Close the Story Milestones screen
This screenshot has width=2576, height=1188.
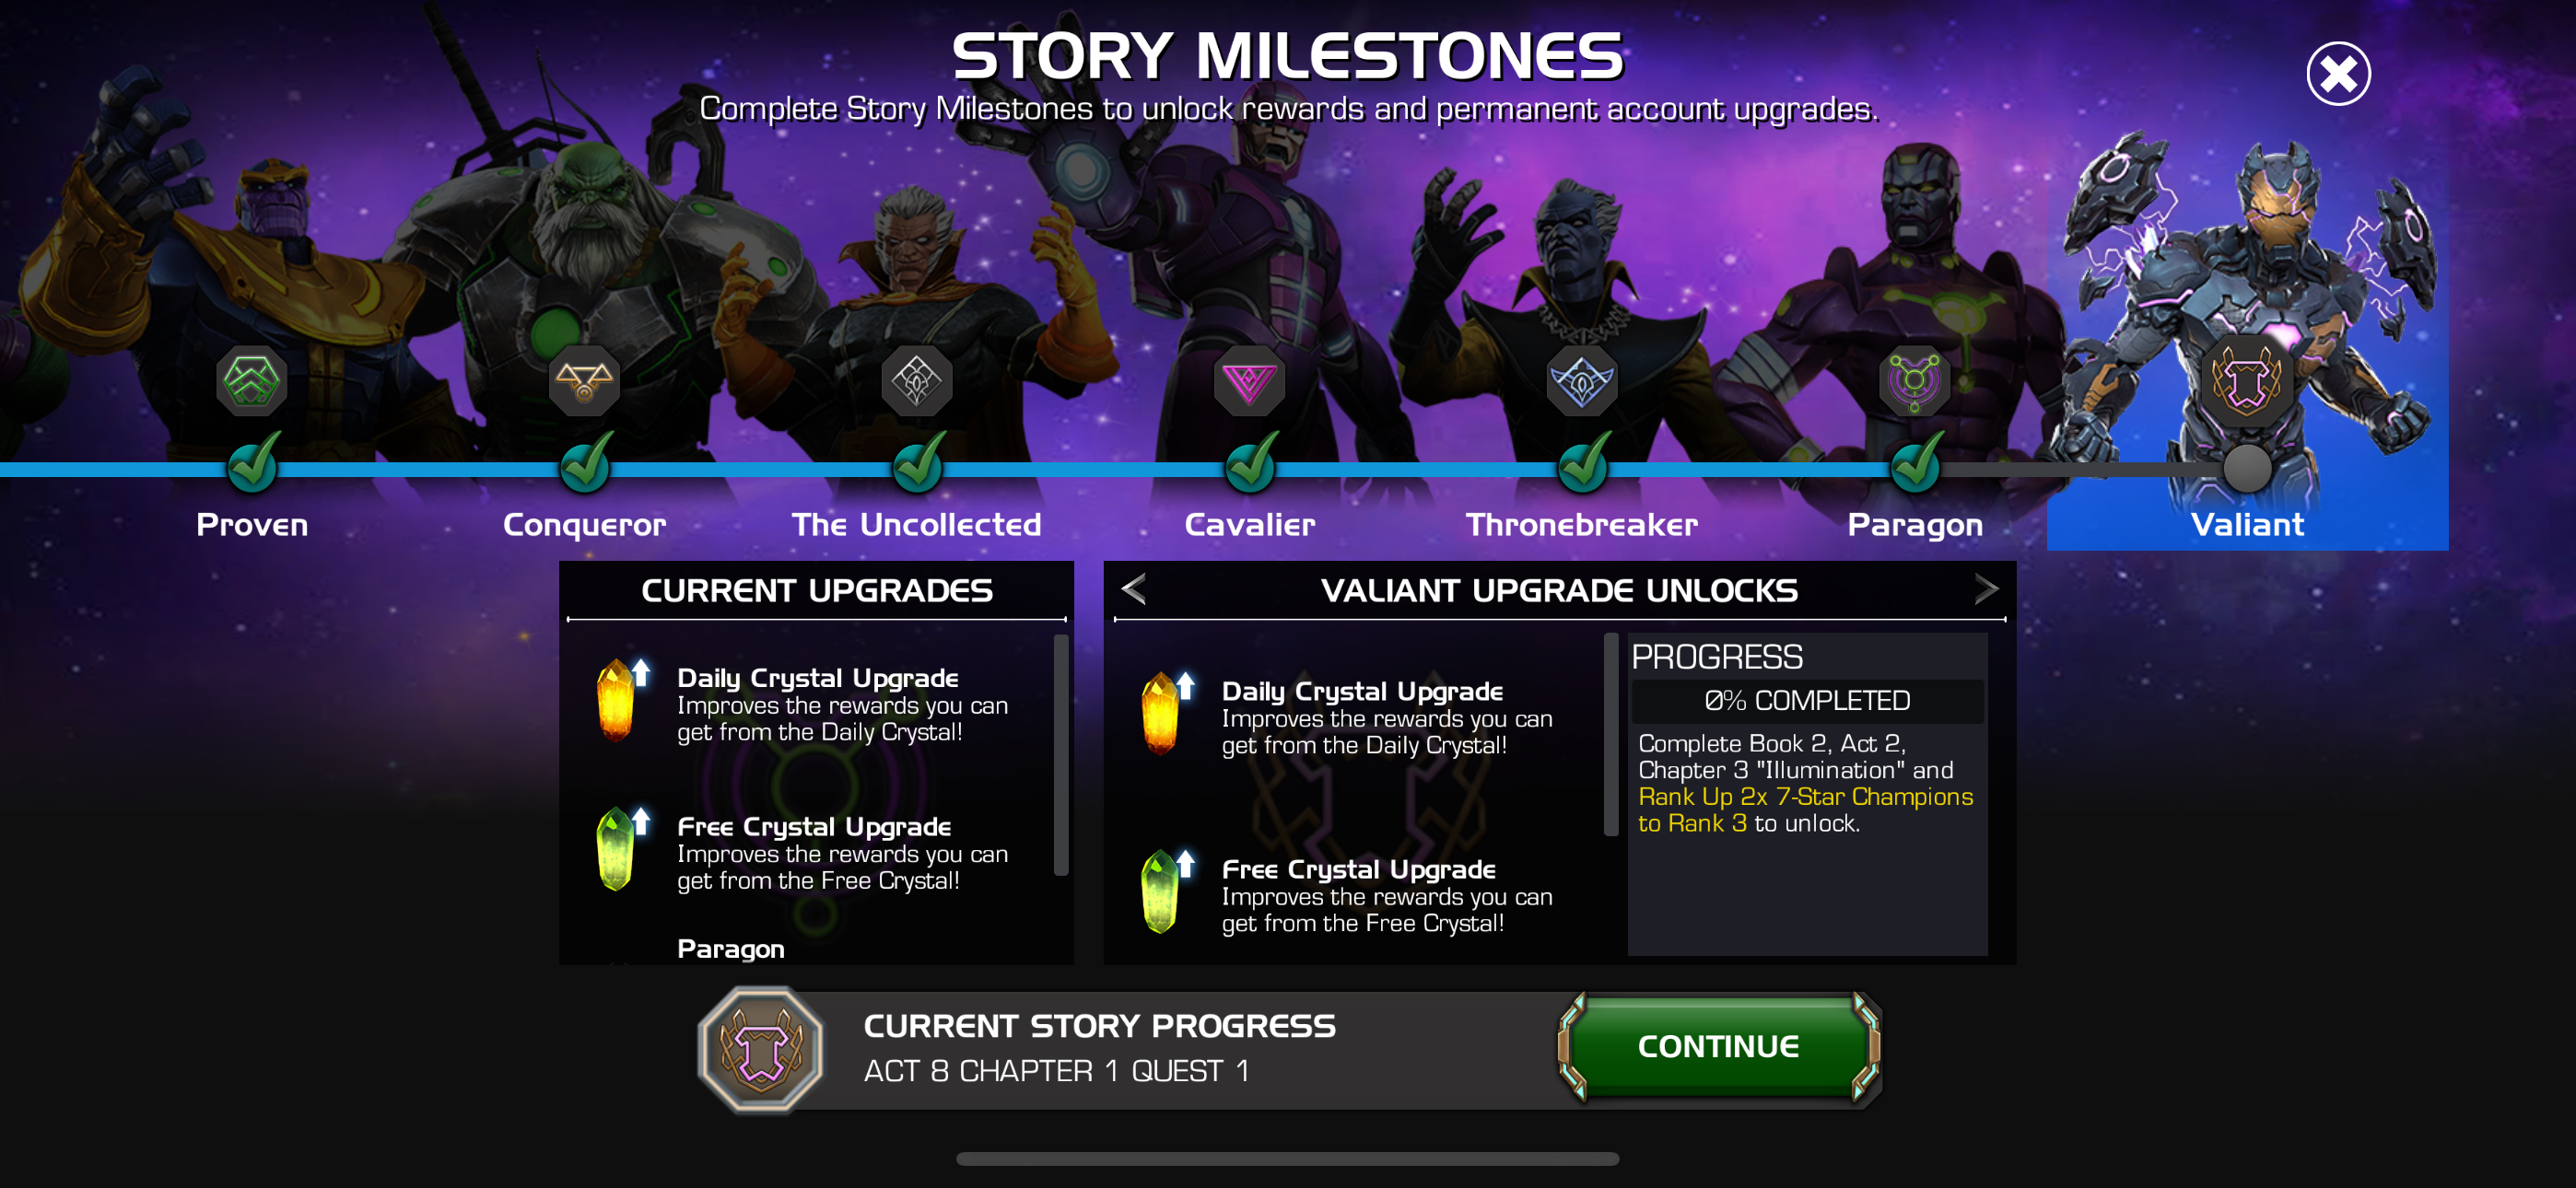[x=2338, y=73]
